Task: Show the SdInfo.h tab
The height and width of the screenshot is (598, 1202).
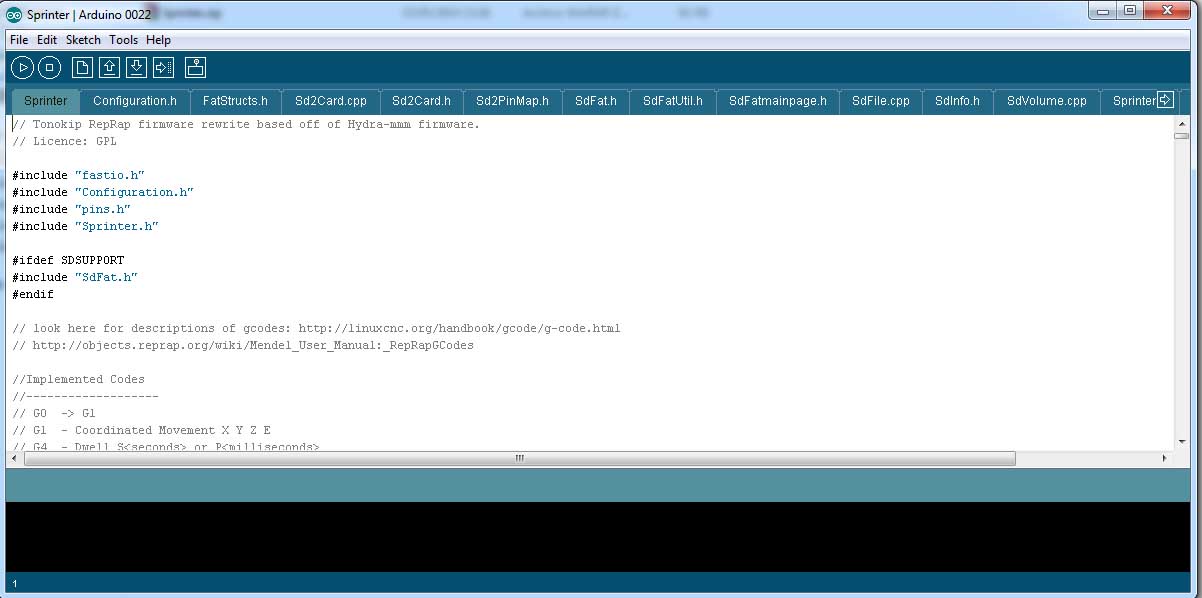Action: 958,101
